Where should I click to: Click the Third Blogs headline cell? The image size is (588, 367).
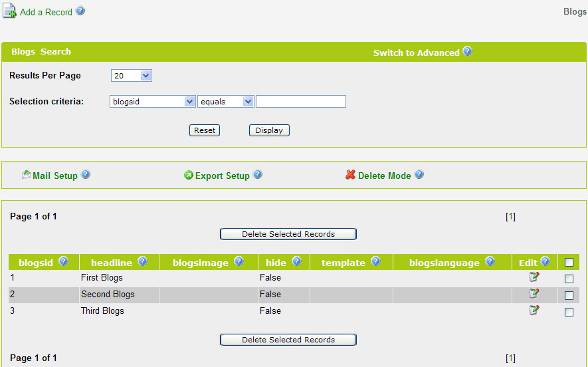click(102, 311)
